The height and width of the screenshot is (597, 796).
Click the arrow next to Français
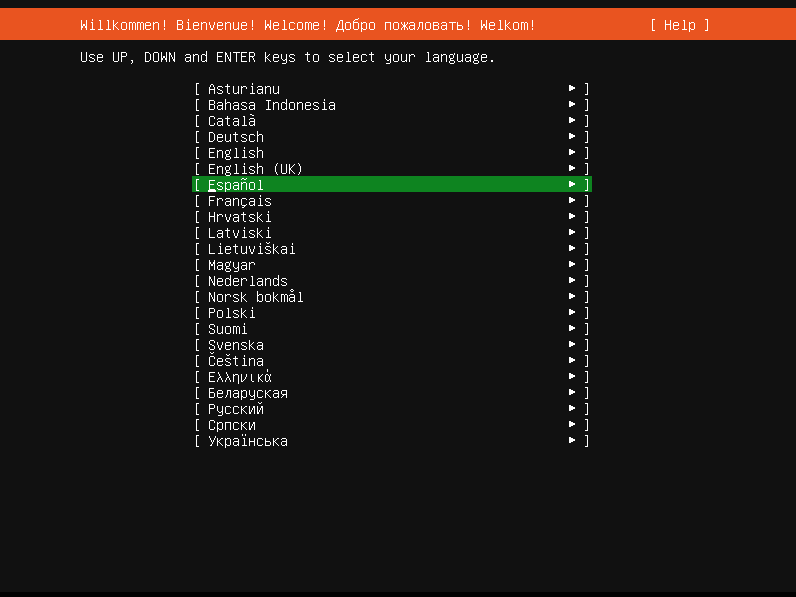click(572, 201)
